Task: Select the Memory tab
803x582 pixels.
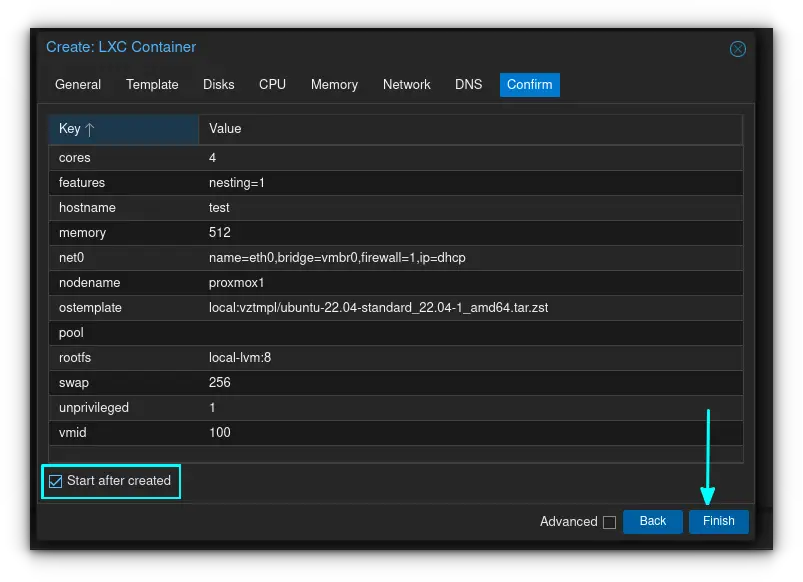Action: pos(334,85)
